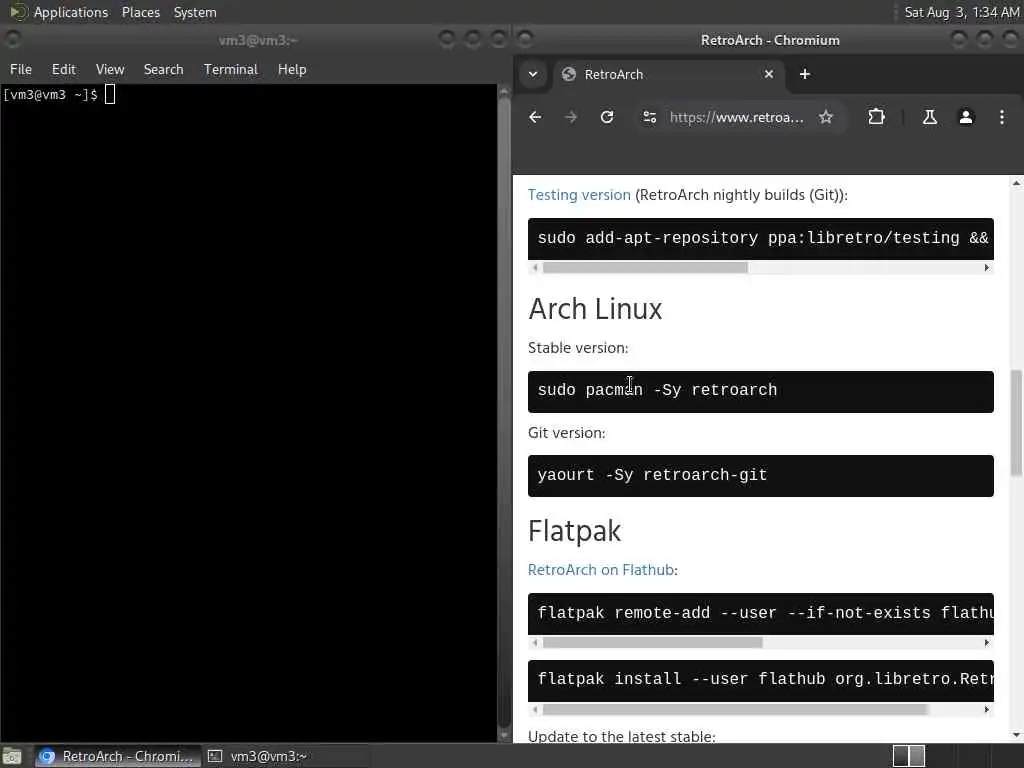Viewport: 1024px width, 768px height.
Task: Click the Stable version label
Action: pyautogui.click(x=577, y=347)
